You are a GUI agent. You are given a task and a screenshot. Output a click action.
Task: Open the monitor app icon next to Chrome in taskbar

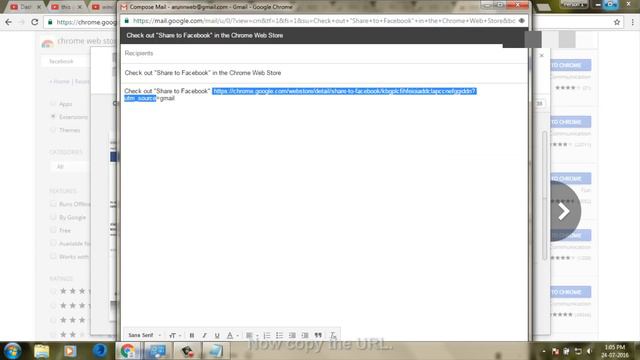pos(158,351)
